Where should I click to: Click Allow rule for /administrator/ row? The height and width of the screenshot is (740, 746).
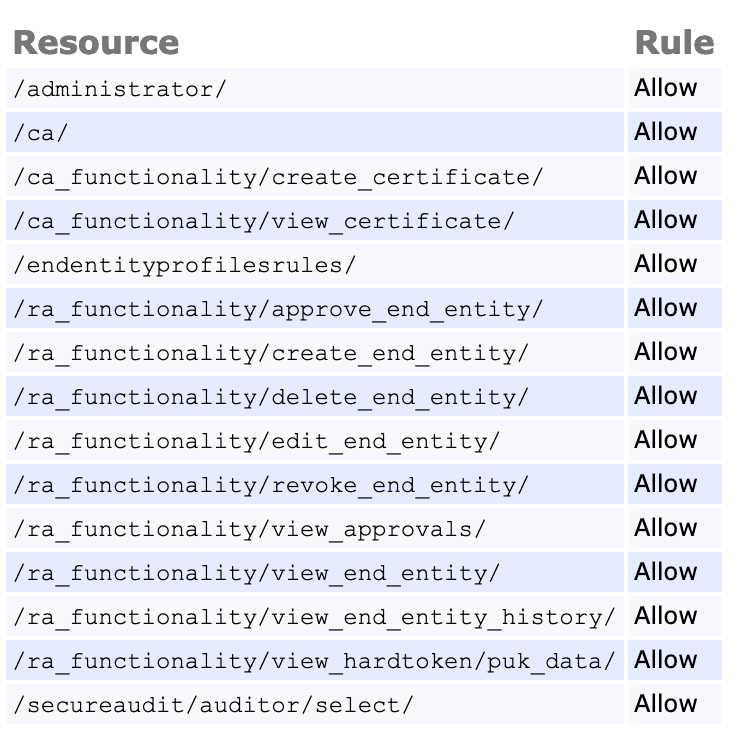[665, 88]
